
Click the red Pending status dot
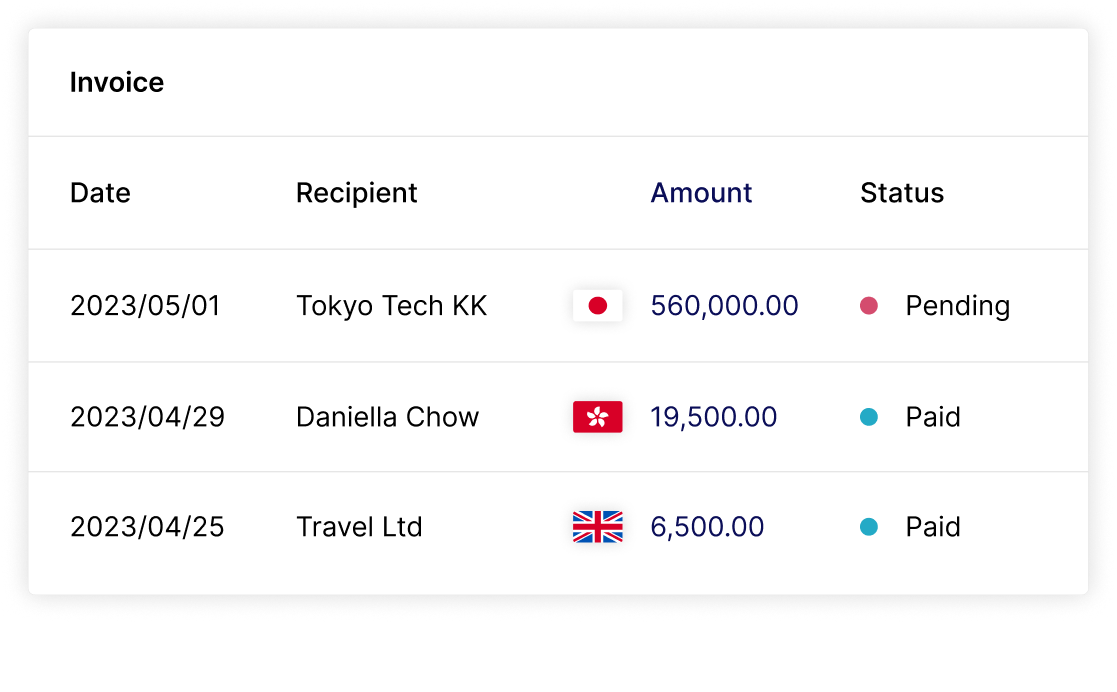pyautogui.click(x=868, y=306)
